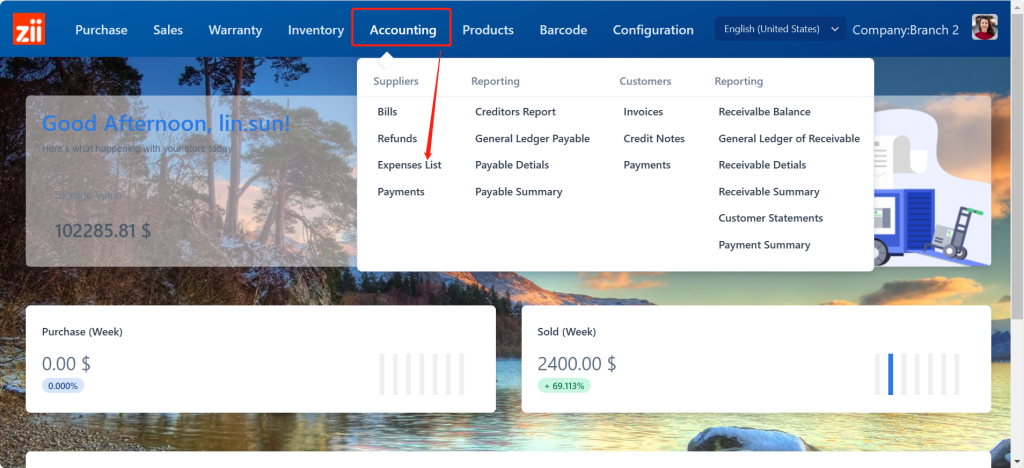Image resolution: width=1024 pixels, height=468 pixels.
Task: Click the highlighted blue bar in Sold chart
Action: coord(890,374)
